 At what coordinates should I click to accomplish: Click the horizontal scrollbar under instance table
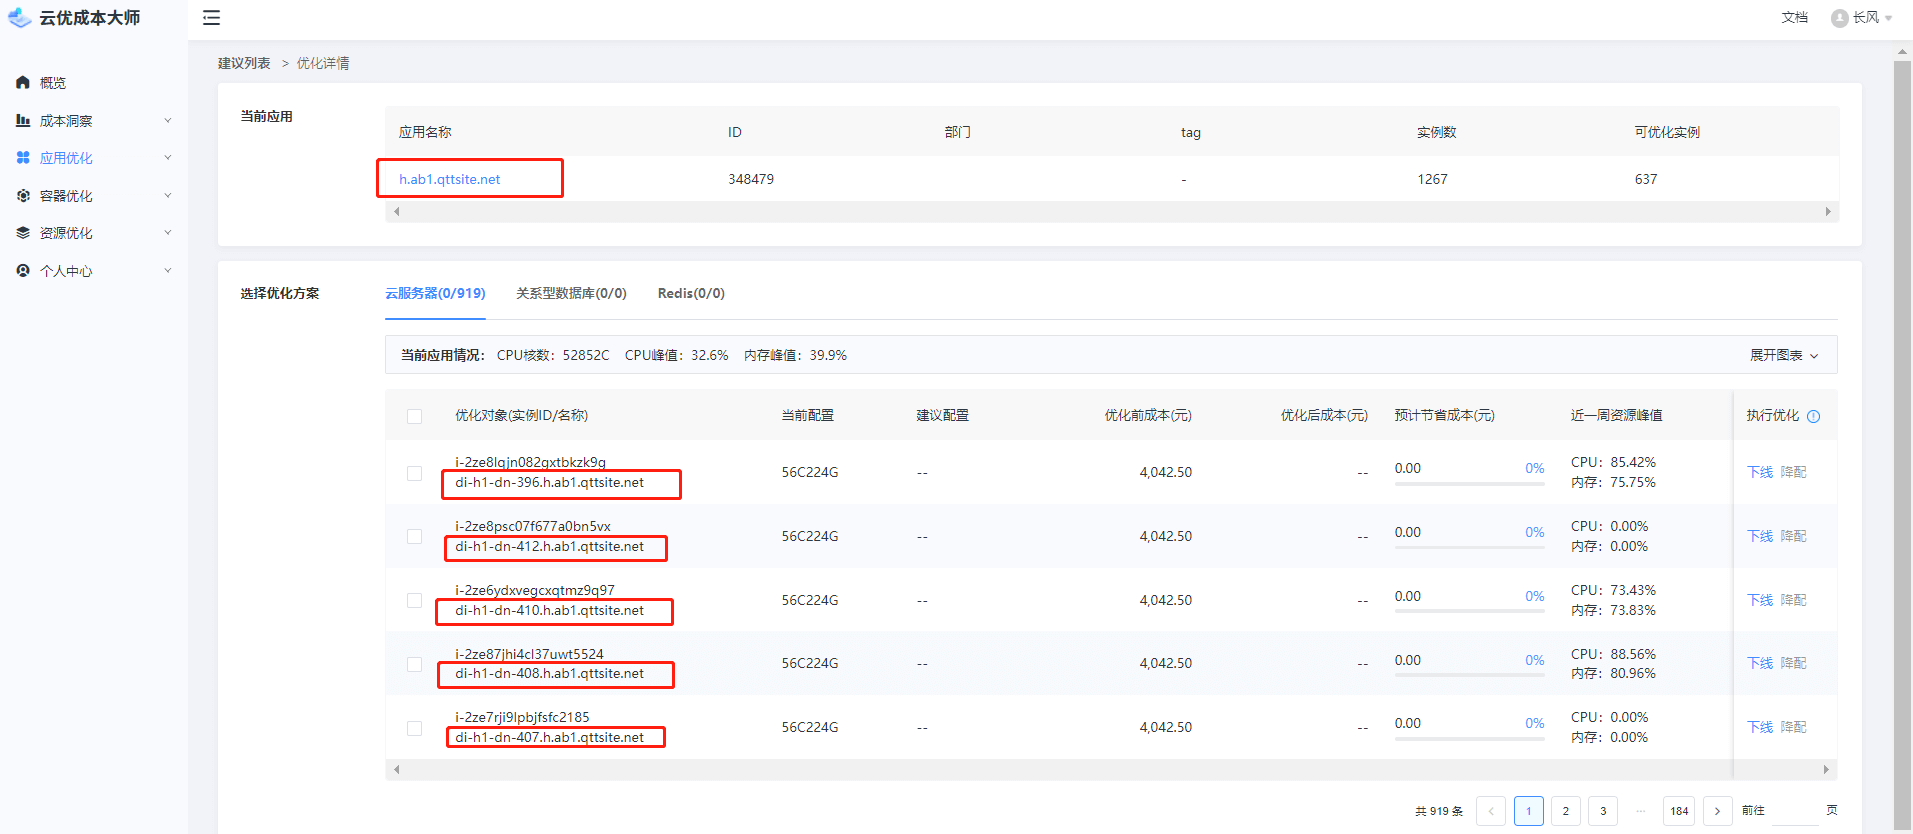(x=1111, y=770)
